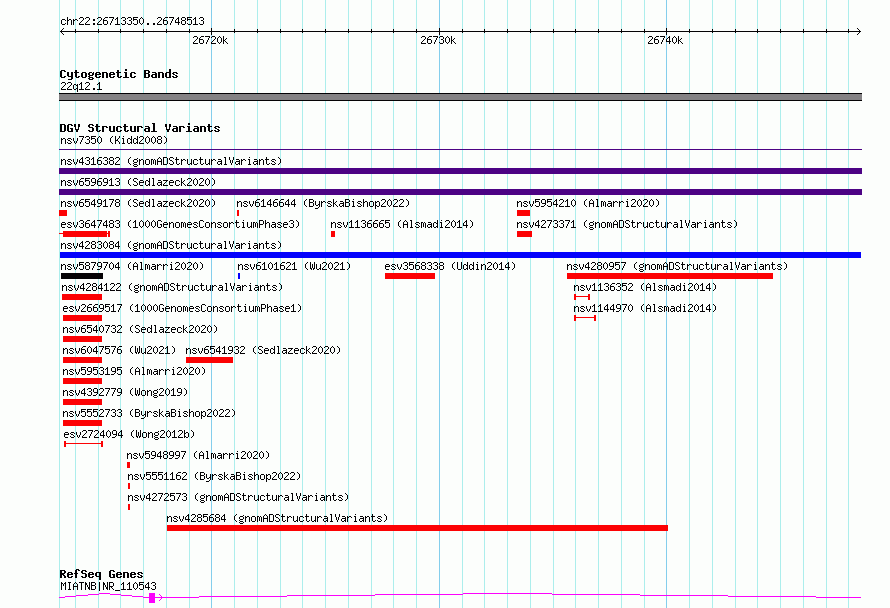This screenshot has height=608, width=890.
Task: Click the right arrowhead of the ruler
Action: 859,31
